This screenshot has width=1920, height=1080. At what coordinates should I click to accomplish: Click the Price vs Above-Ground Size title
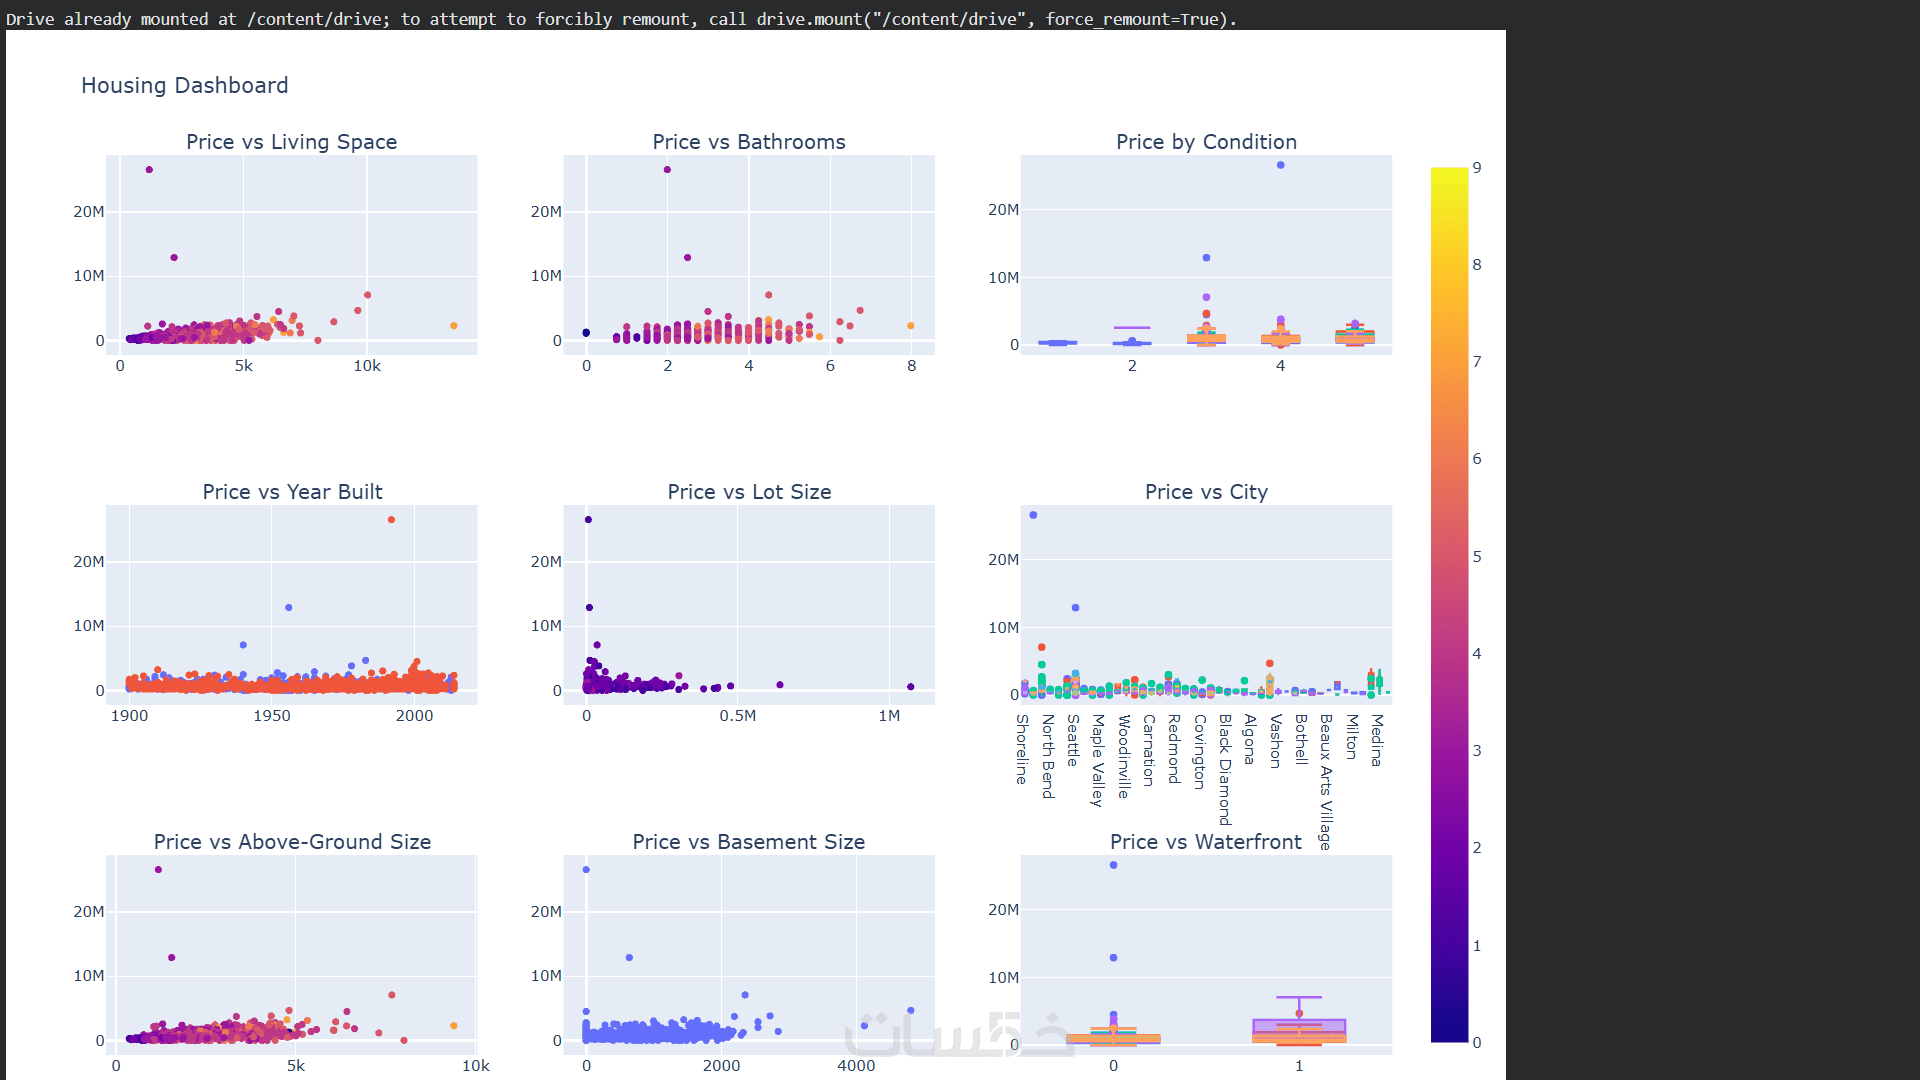point(292,842)
